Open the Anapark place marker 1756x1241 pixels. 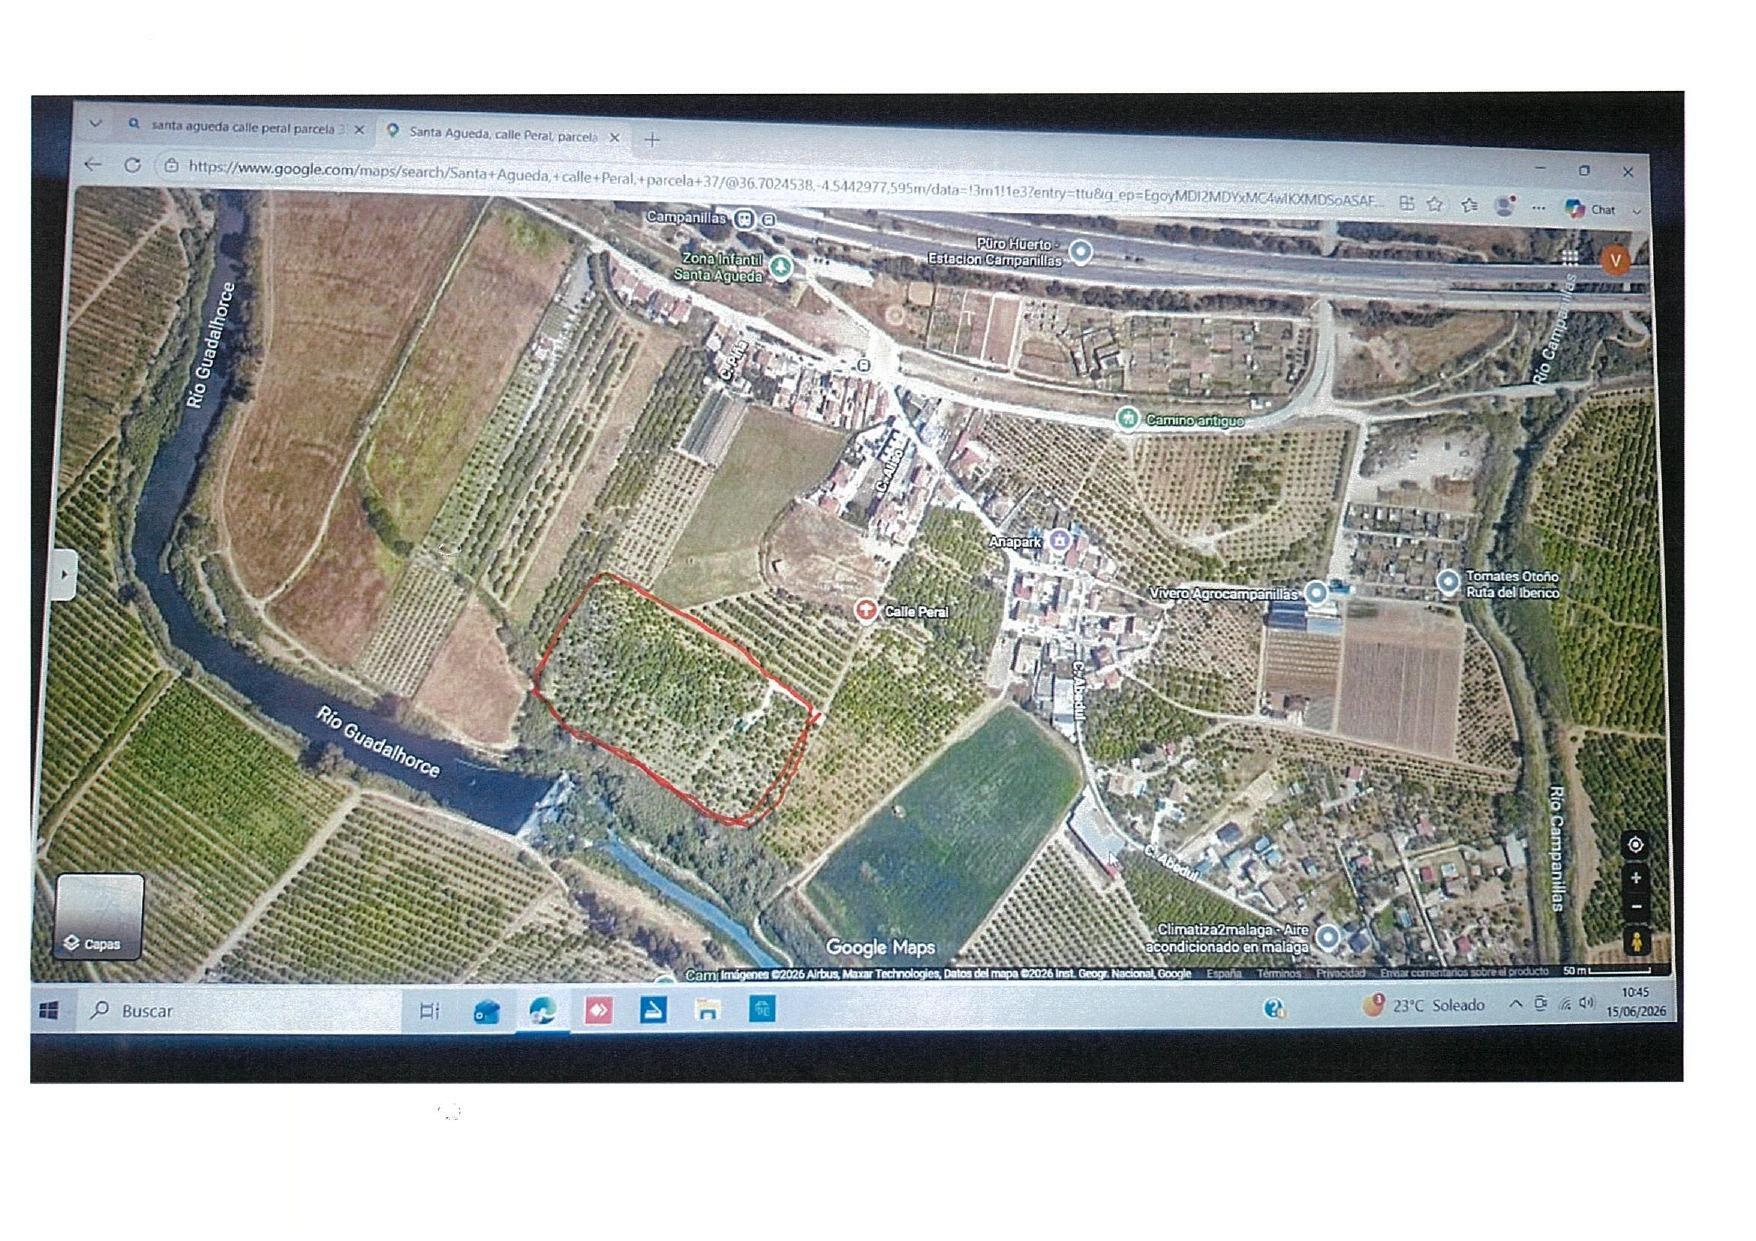(1060, 541)
